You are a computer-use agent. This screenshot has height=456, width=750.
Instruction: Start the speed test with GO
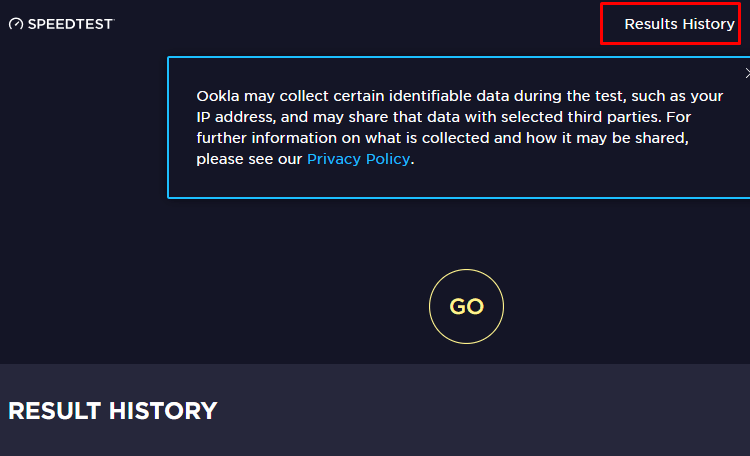click(466, 306)
